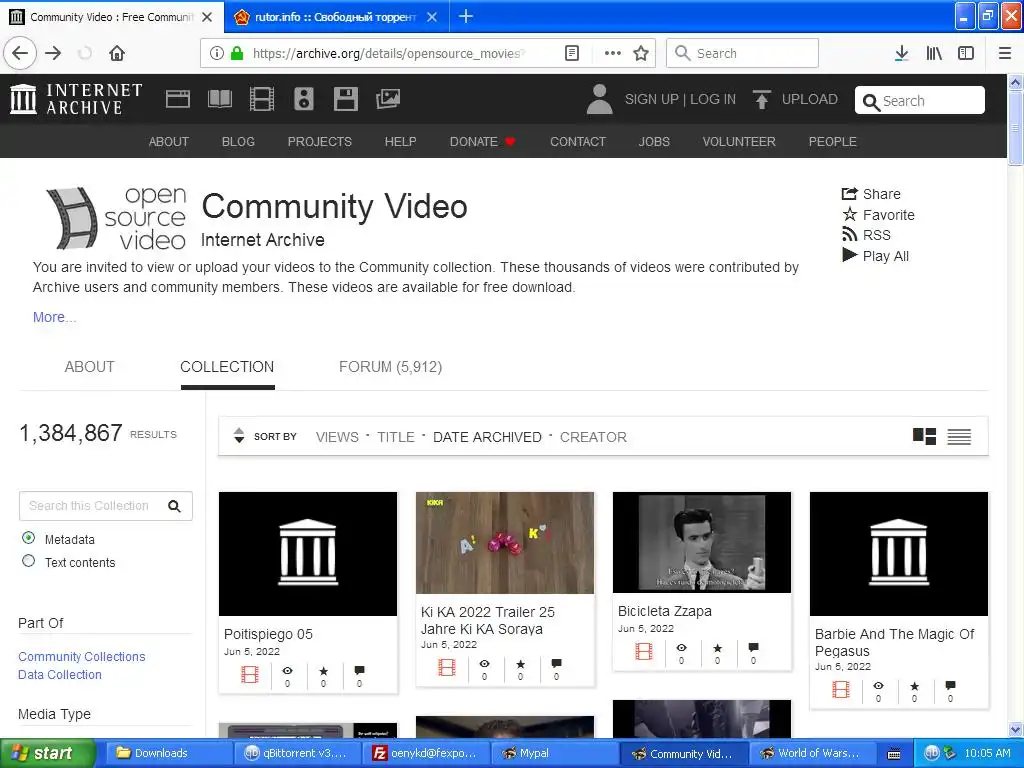Viewport: 1024px width, 768px height.
Task: Switch to tile view layout icon
Action: pyautogui.click(x=924, y=436)
